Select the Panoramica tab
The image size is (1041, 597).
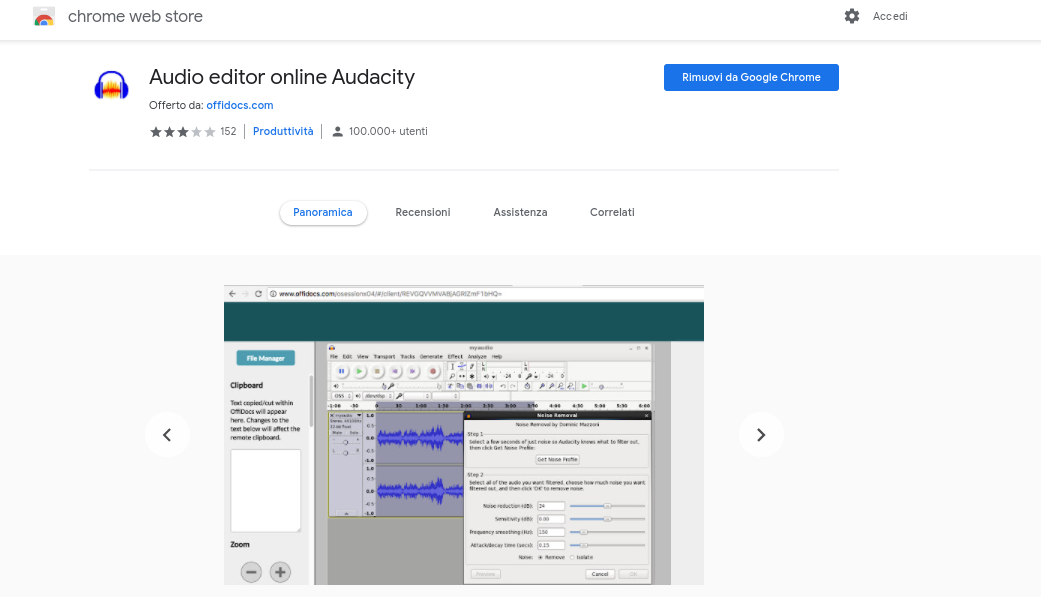tap(323, 213)
